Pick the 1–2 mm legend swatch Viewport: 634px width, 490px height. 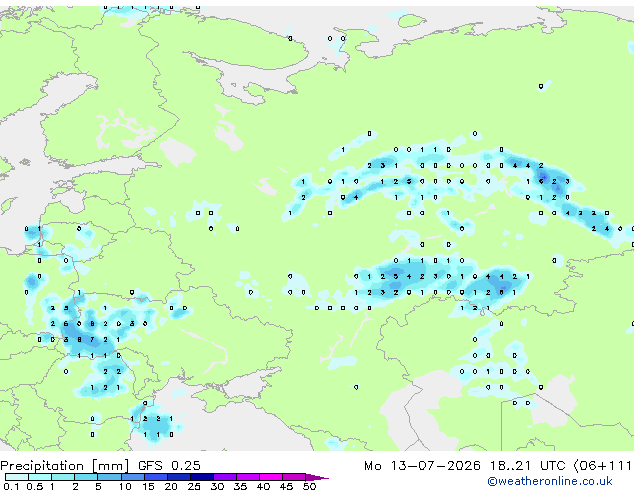63,477
